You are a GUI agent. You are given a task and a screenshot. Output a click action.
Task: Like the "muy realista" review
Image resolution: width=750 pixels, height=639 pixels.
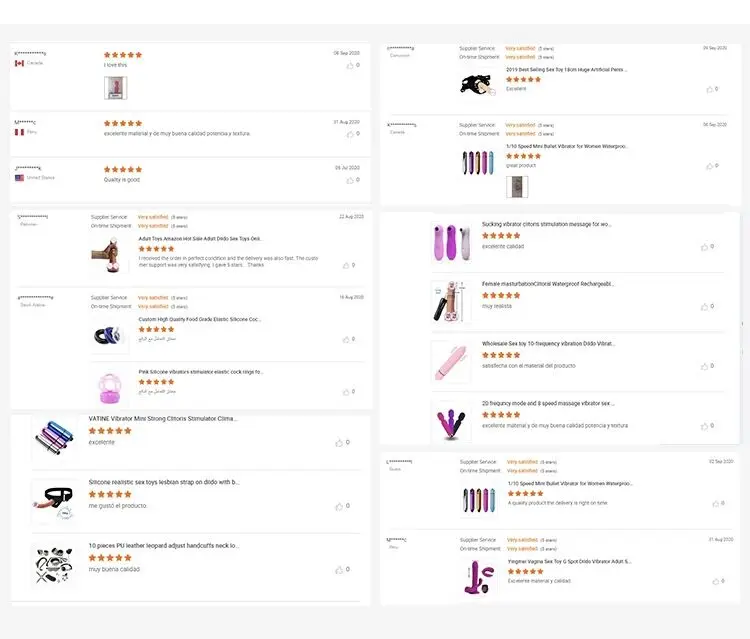pyautogui.click(x=704, y=306)
